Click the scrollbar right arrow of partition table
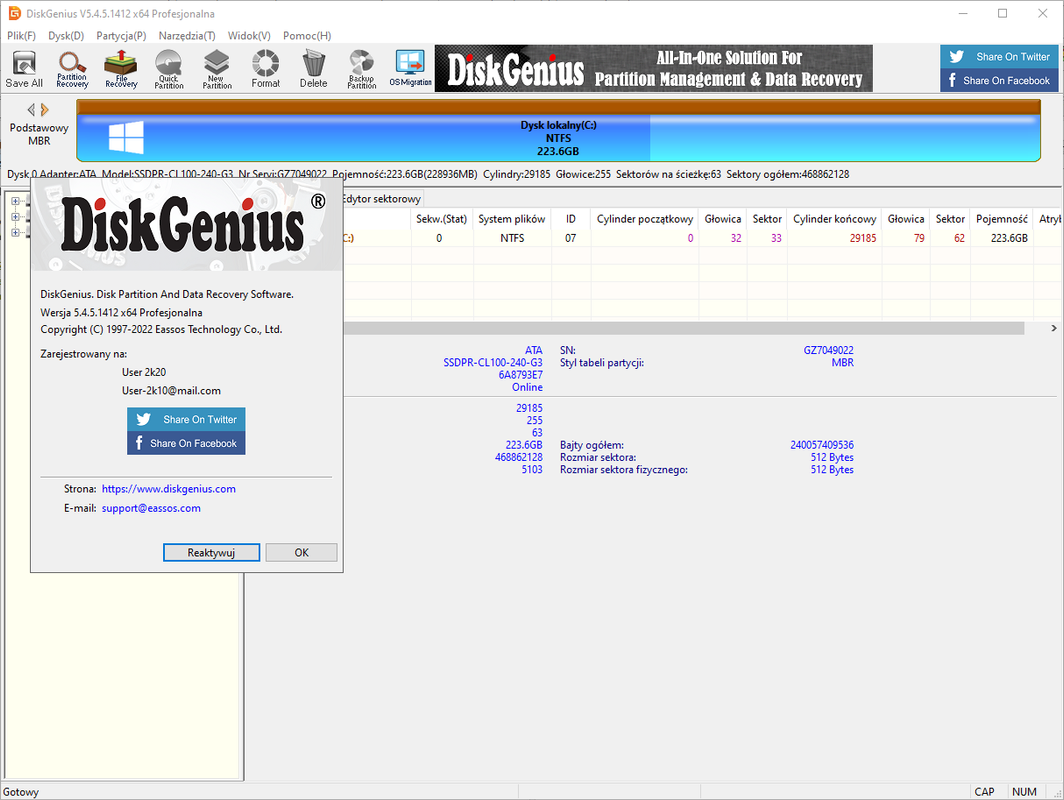This screenshot has height=800, width=1064. tap(1053, 328)
